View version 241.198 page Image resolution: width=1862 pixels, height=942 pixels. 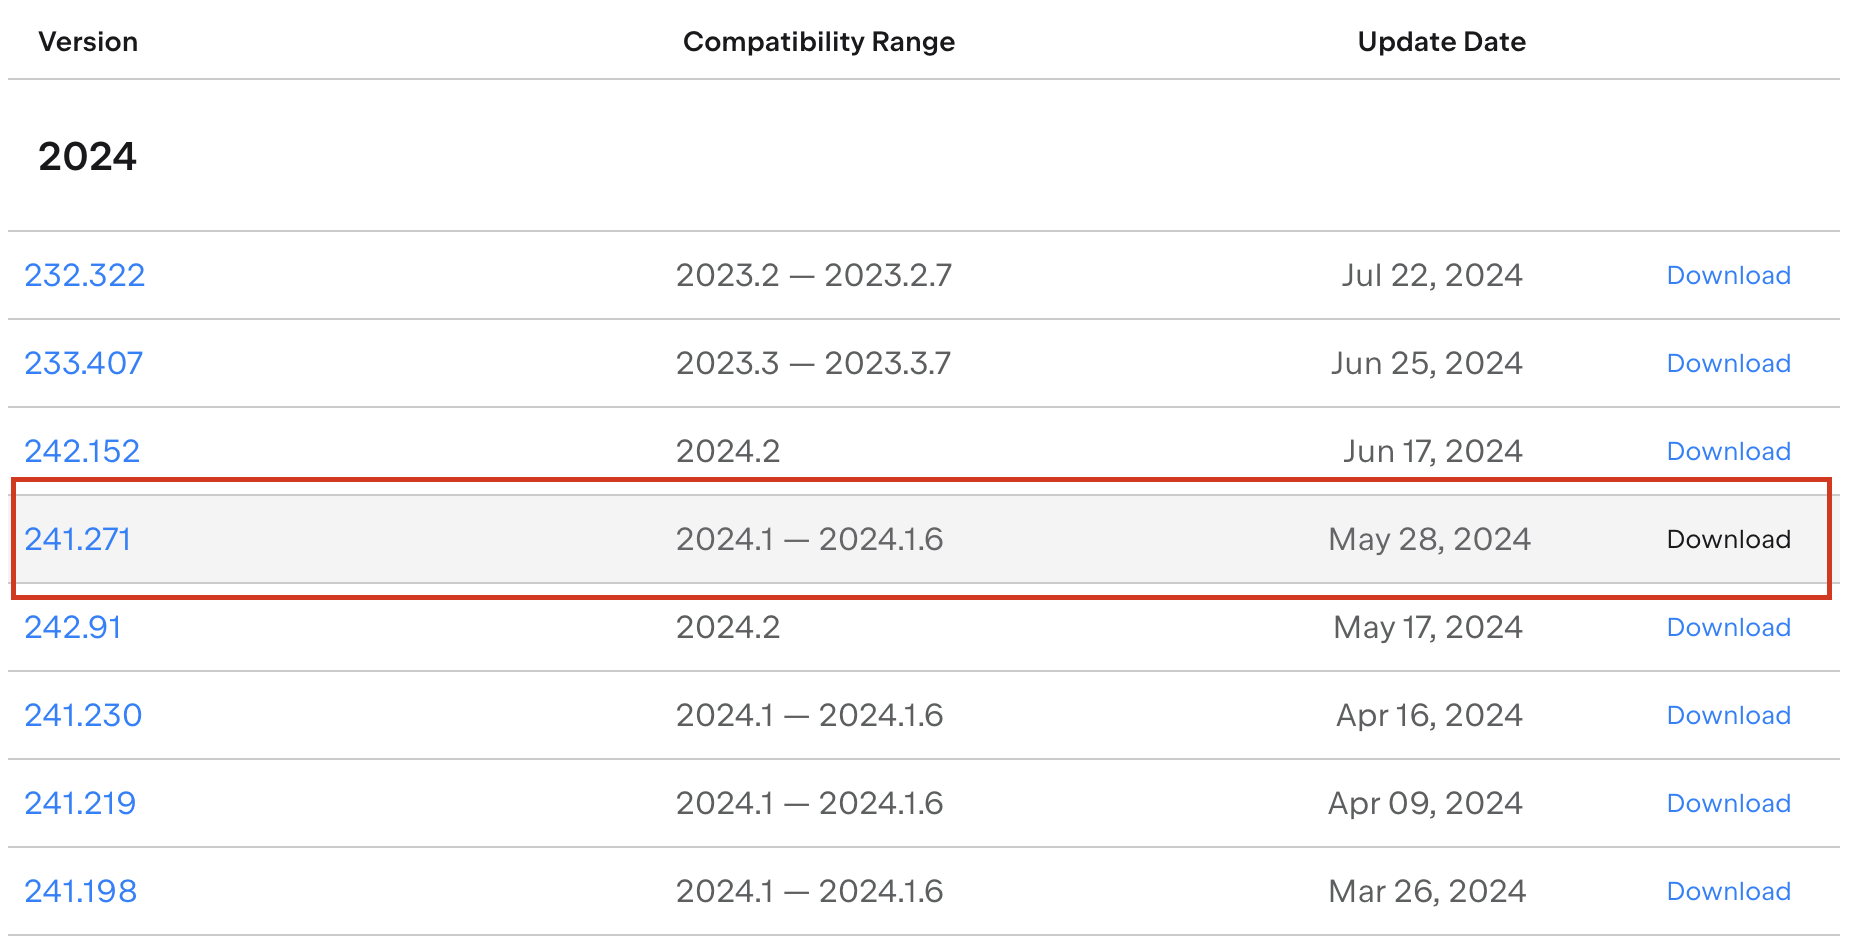click(80, 891)
